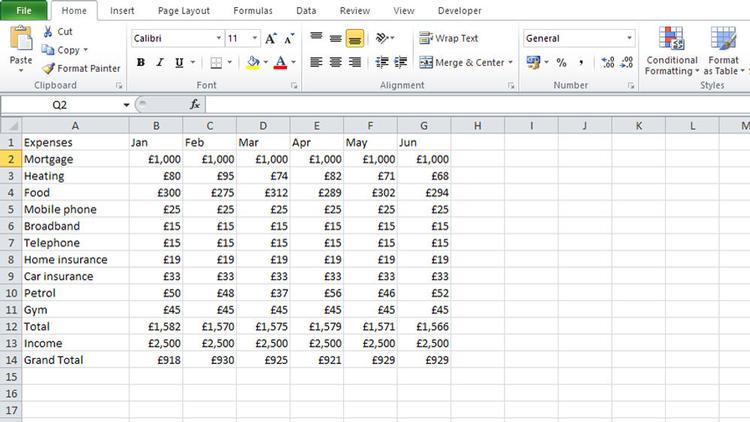The width and height of the screenshot is (750, 422).
Task: Toggle italic formatting
Action: tap(160, 62)
